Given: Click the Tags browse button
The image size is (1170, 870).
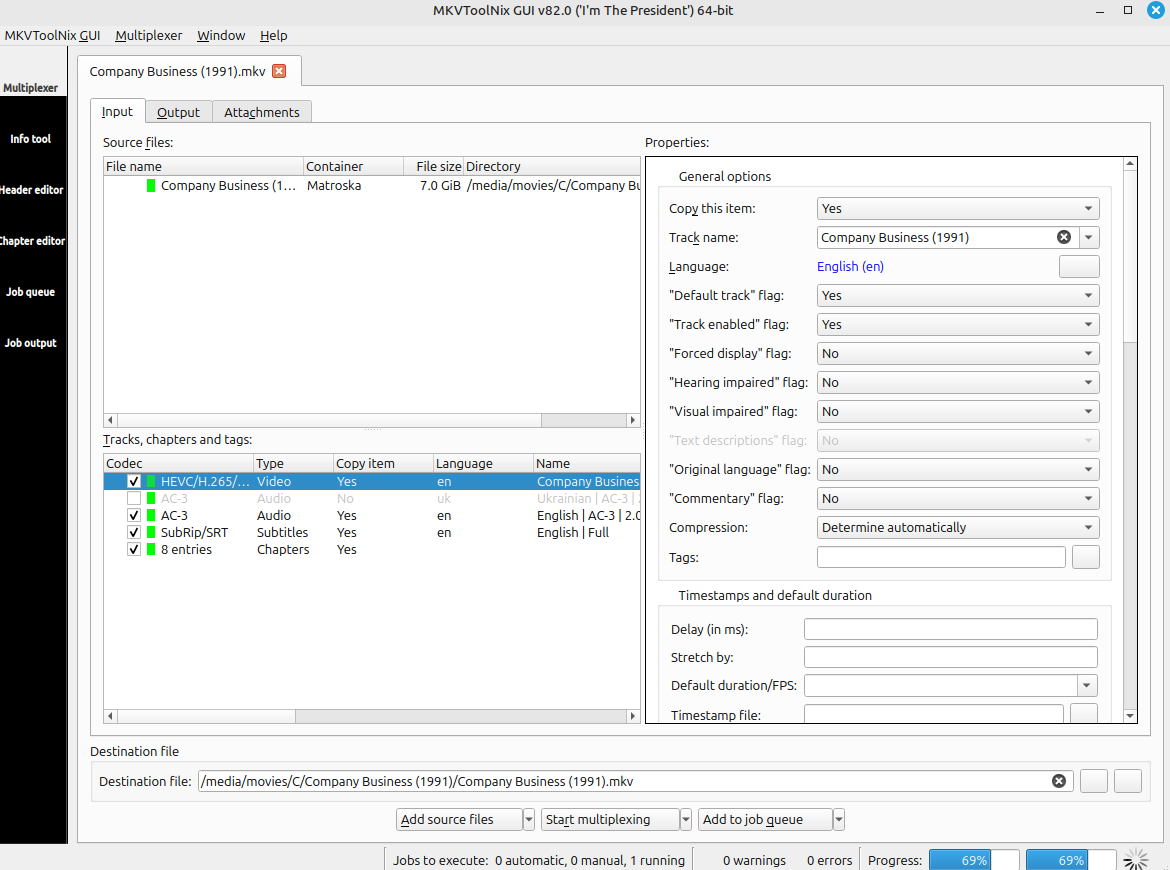Looking at the screenshot, I should coord(1086,557).
